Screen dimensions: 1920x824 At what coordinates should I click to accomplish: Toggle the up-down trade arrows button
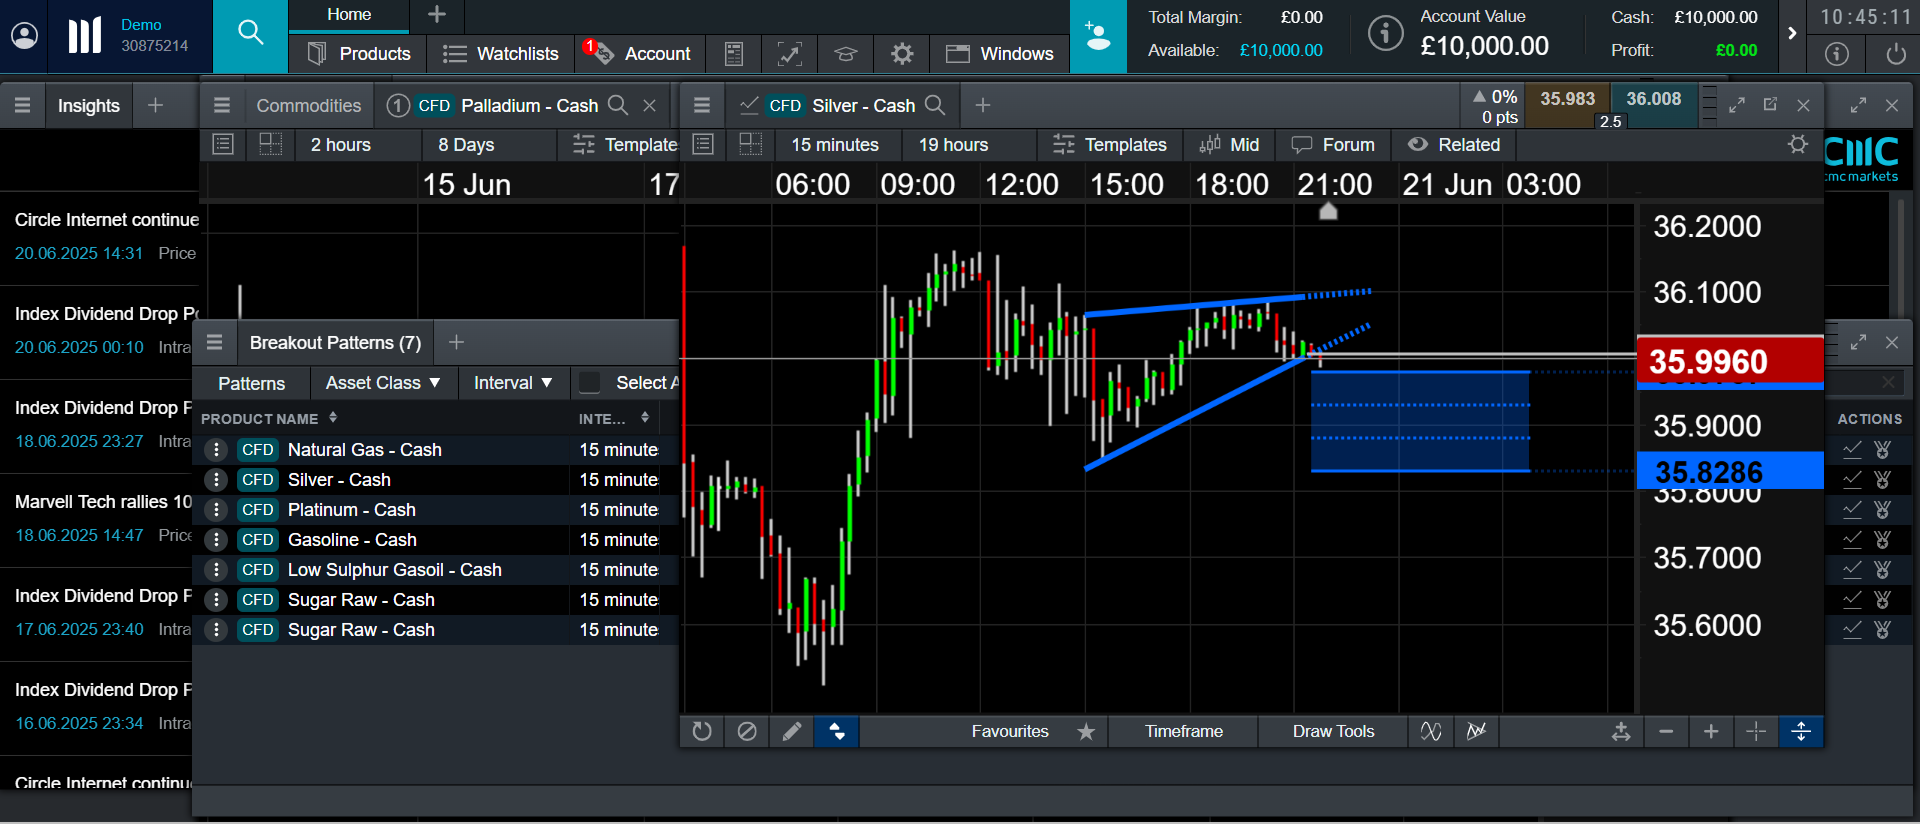pyautogui.click(x=837, y=731)
